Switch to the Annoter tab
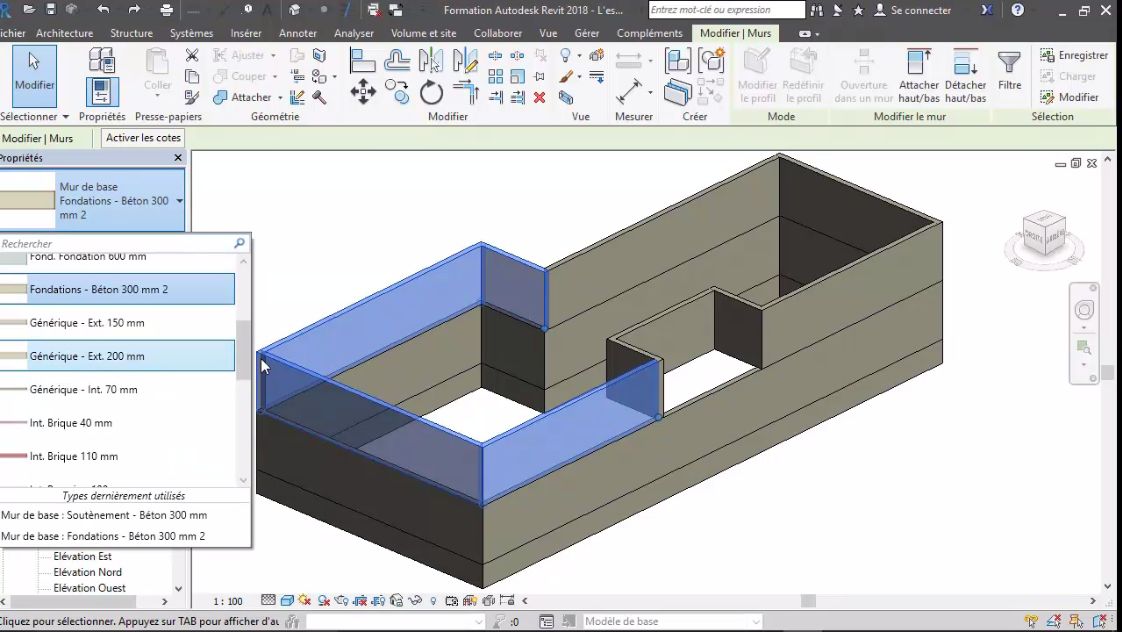Viewport: 1122px width, 632px height. click(297, 33)
